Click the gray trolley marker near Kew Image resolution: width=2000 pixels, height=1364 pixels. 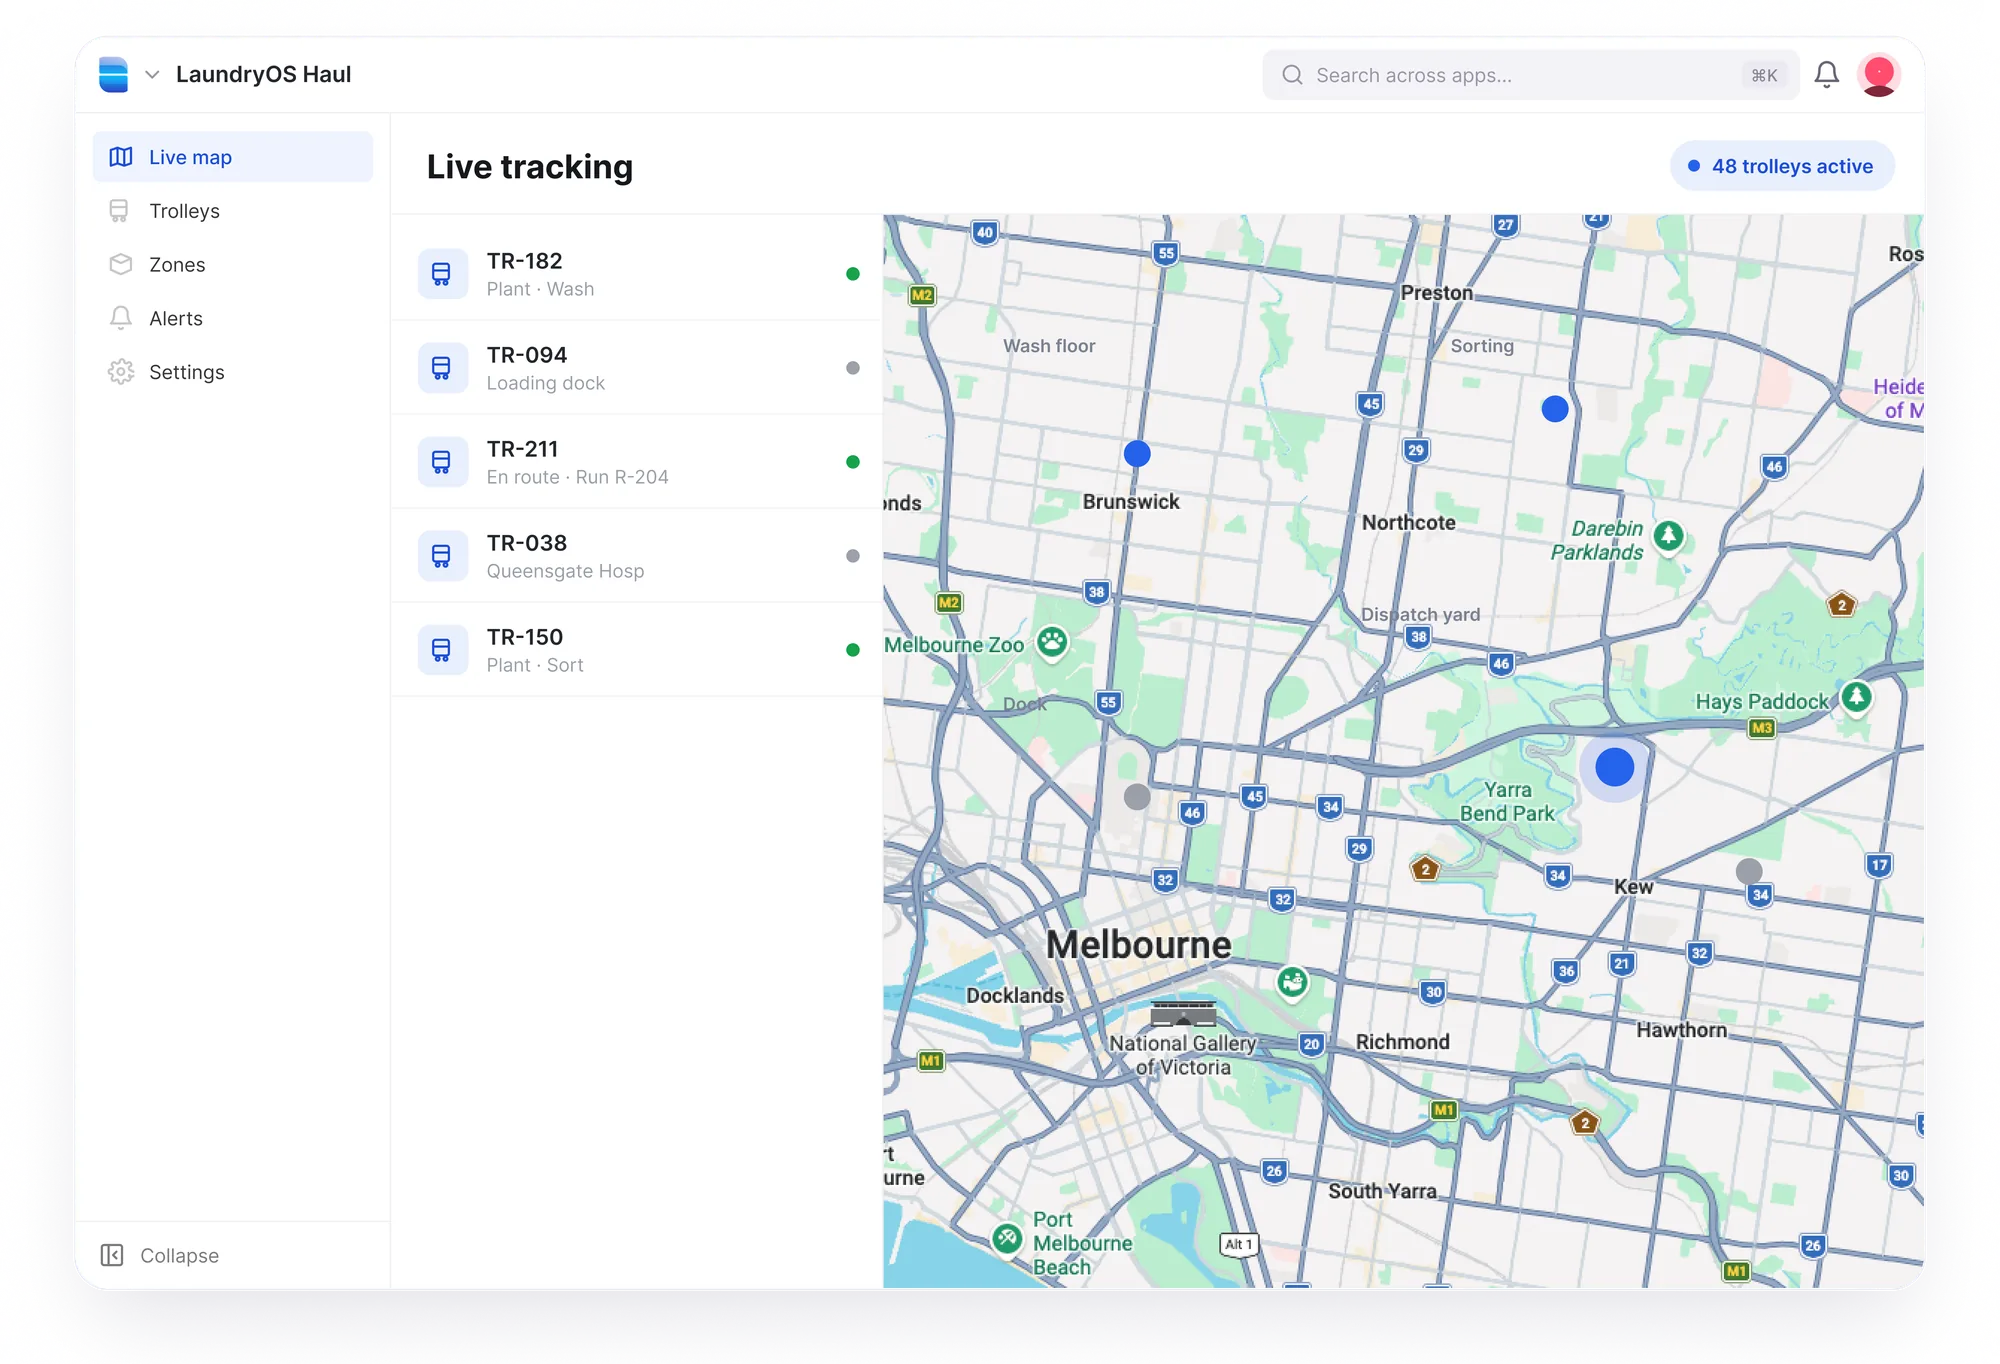pyautogui.click(x=1749, y=871)
